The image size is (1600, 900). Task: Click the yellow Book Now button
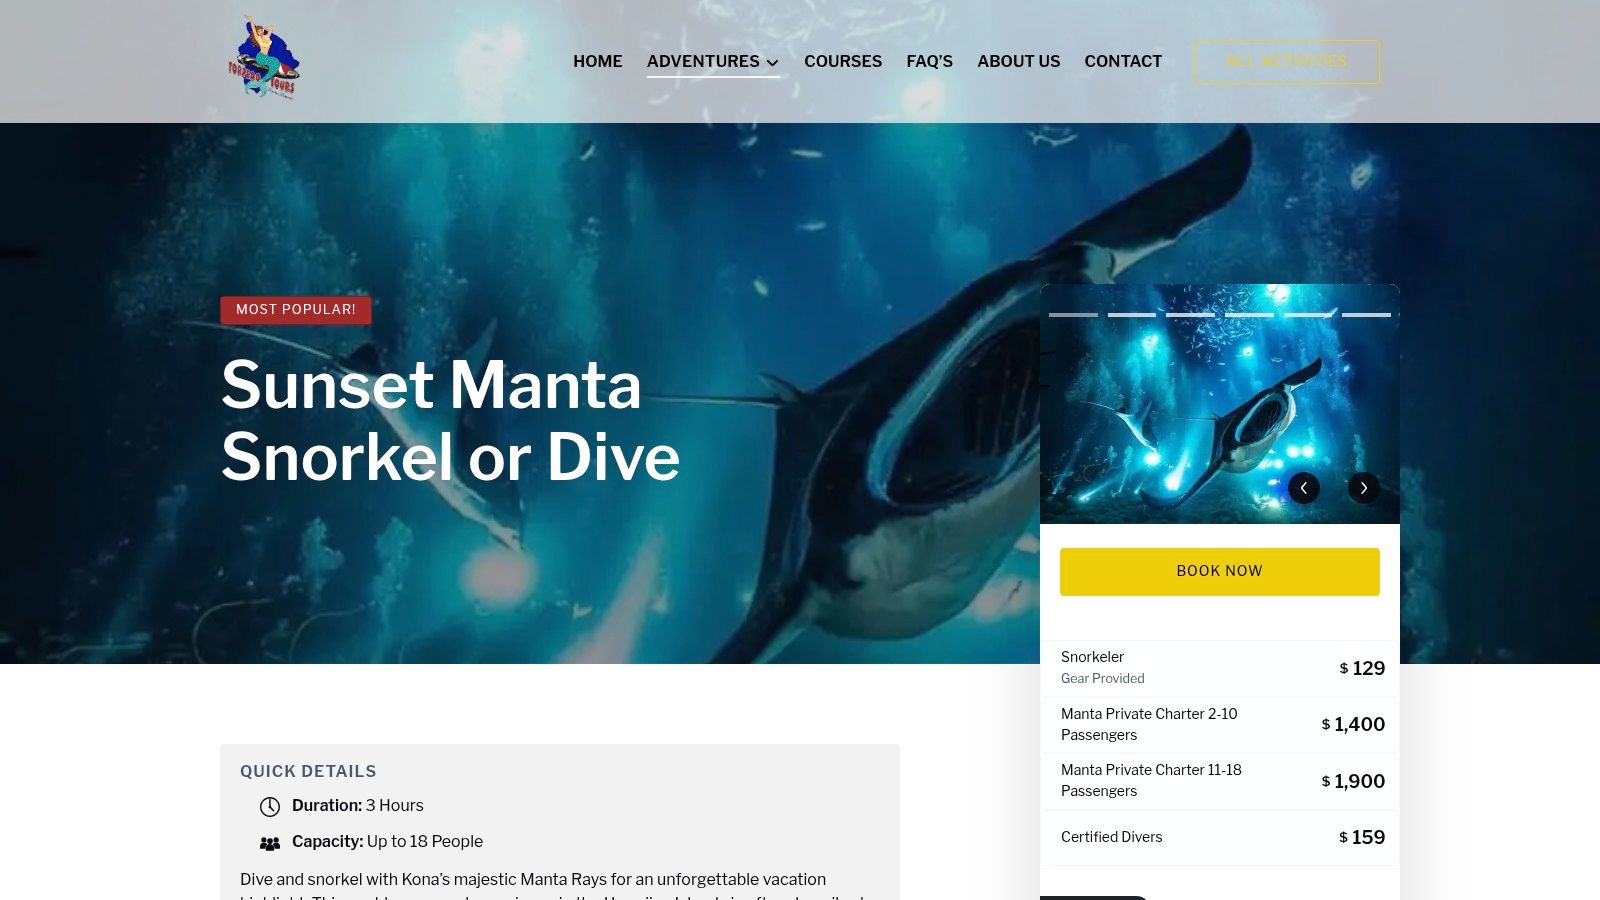coord(1220,571)
